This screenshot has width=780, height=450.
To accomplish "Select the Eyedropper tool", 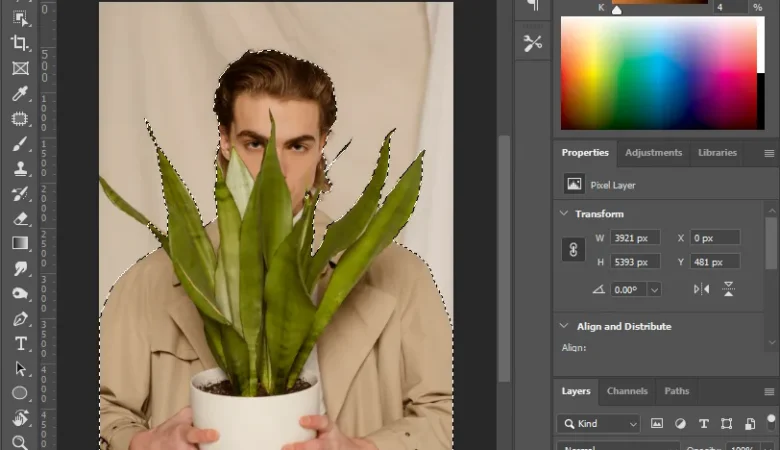I will pos(20,93).
